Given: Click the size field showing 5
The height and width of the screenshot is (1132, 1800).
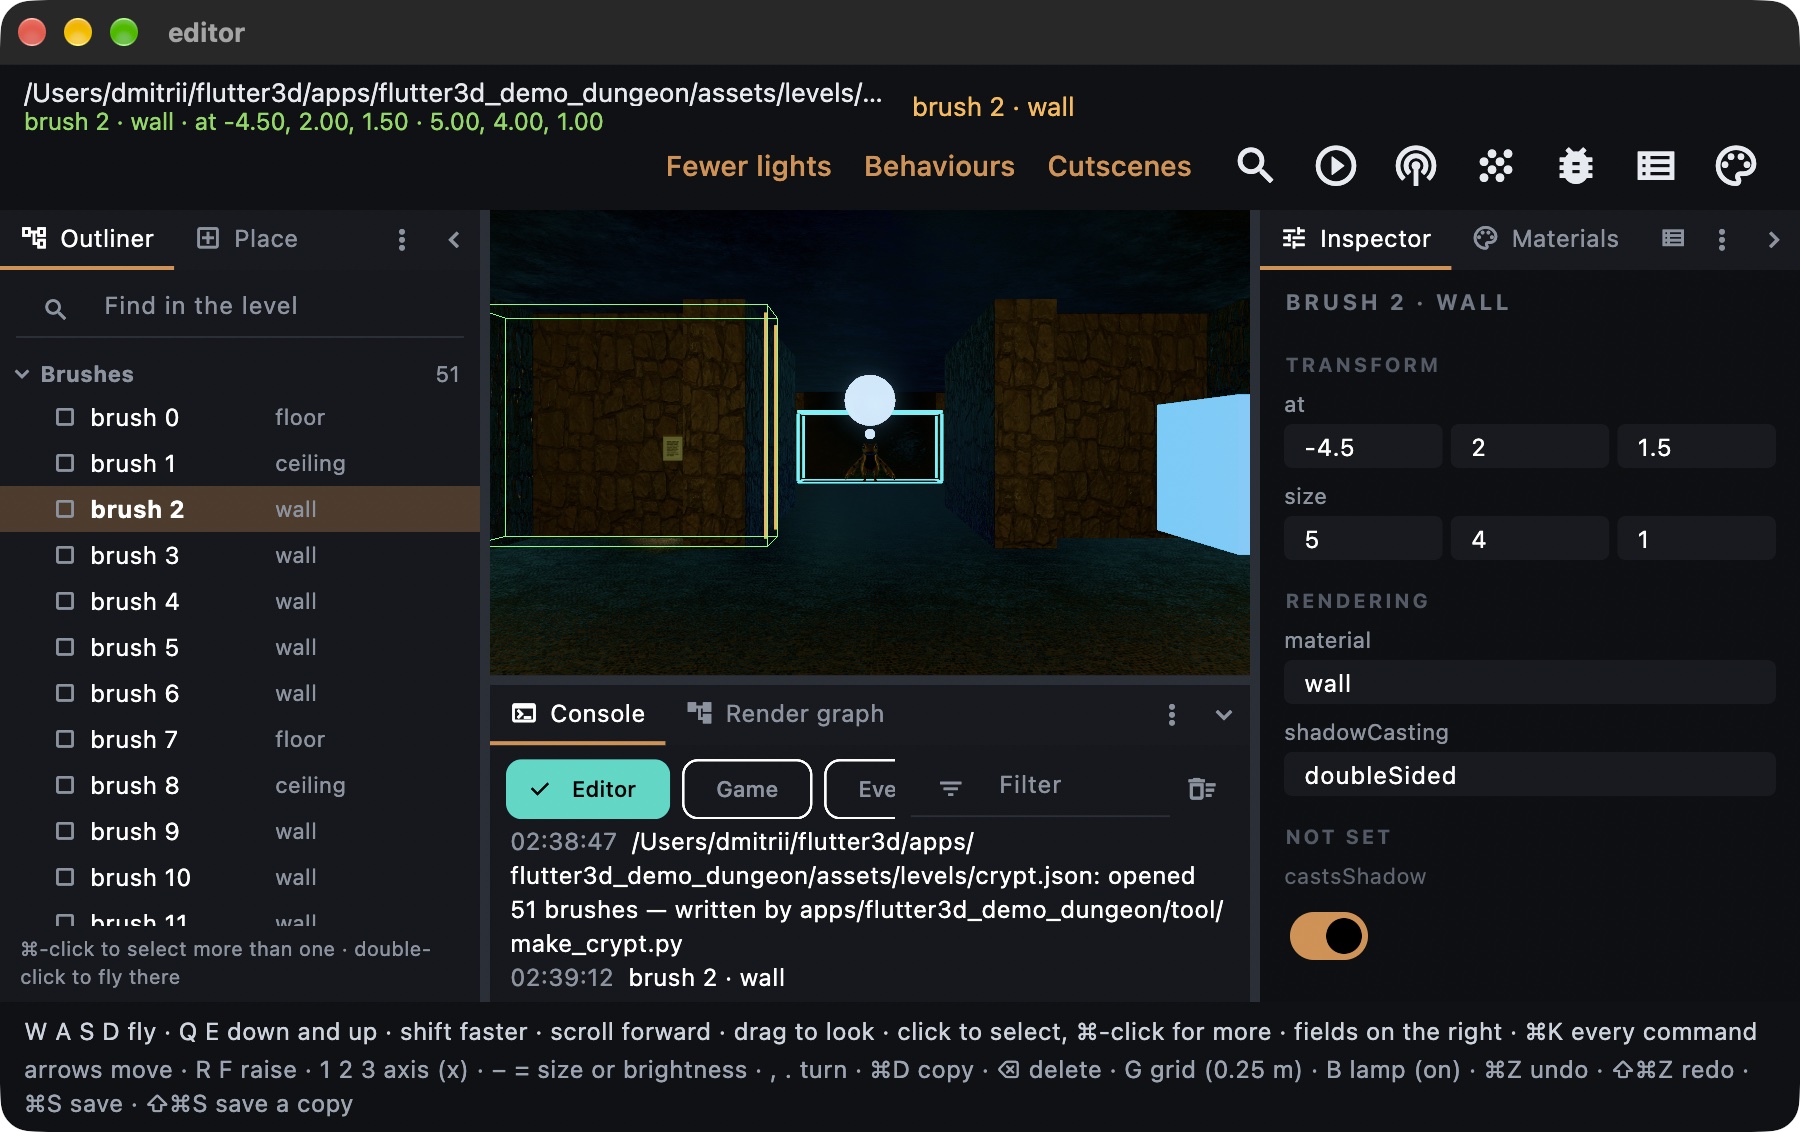Looking at the screenshot, I should tap(1363, 539).
